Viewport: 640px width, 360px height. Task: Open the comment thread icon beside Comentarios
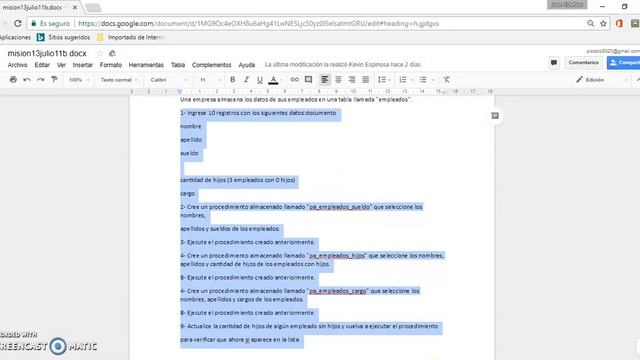(554, 62)
